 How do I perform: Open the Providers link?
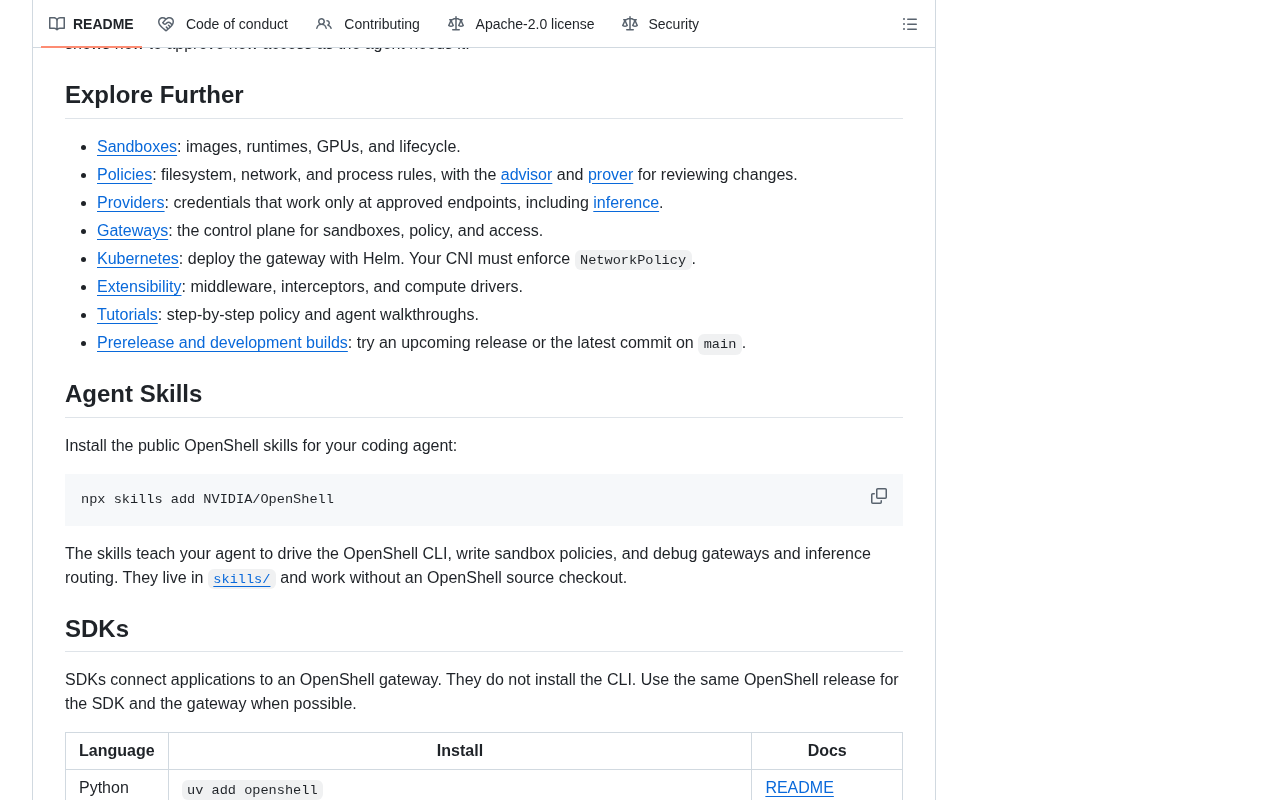tap(131, 202)
